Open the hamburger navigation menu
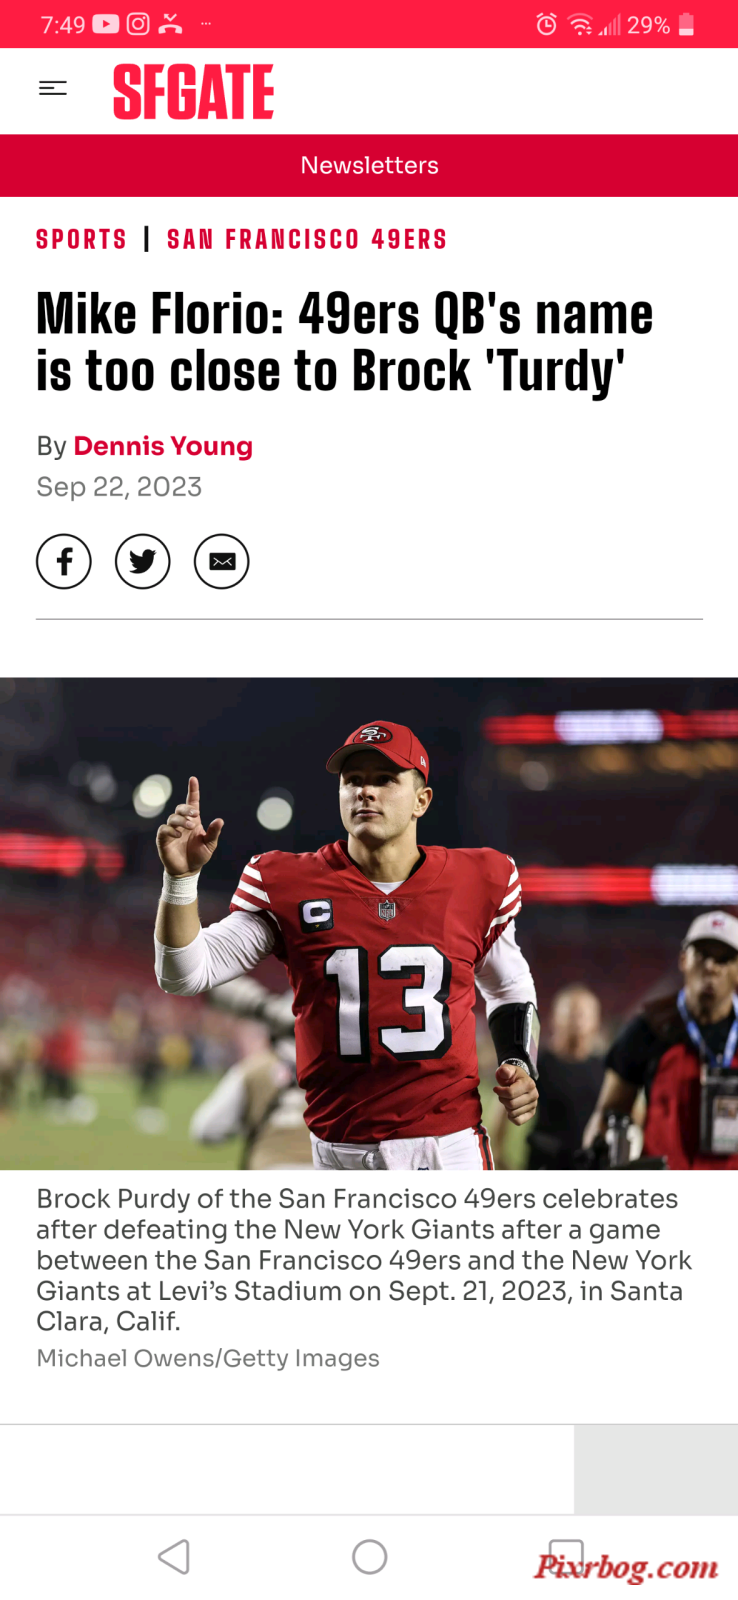 tap(53, 89)
